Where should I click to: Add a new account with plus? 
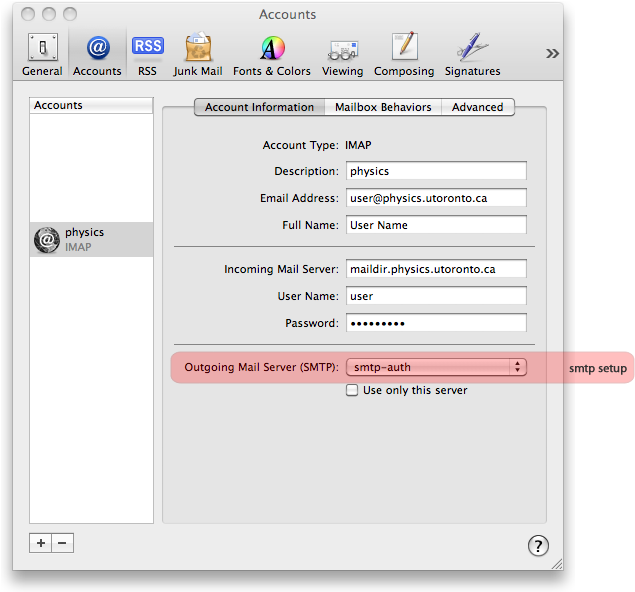[x=40, y=543]
